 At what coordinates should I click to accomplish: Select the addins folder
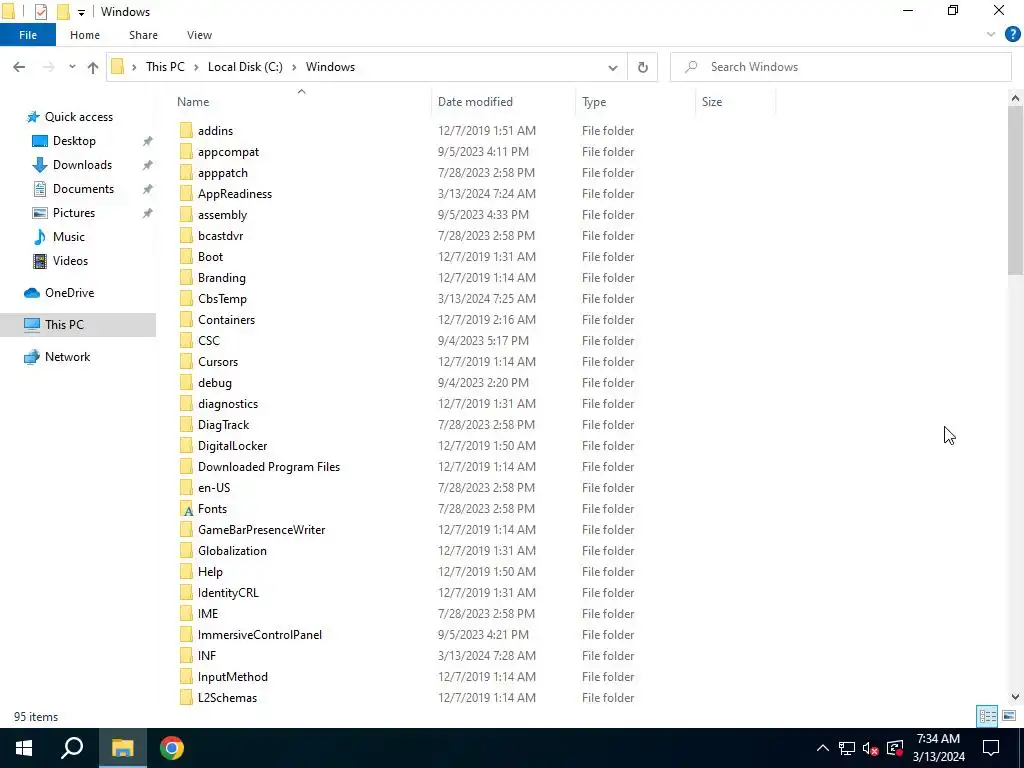tap(215, 131)
